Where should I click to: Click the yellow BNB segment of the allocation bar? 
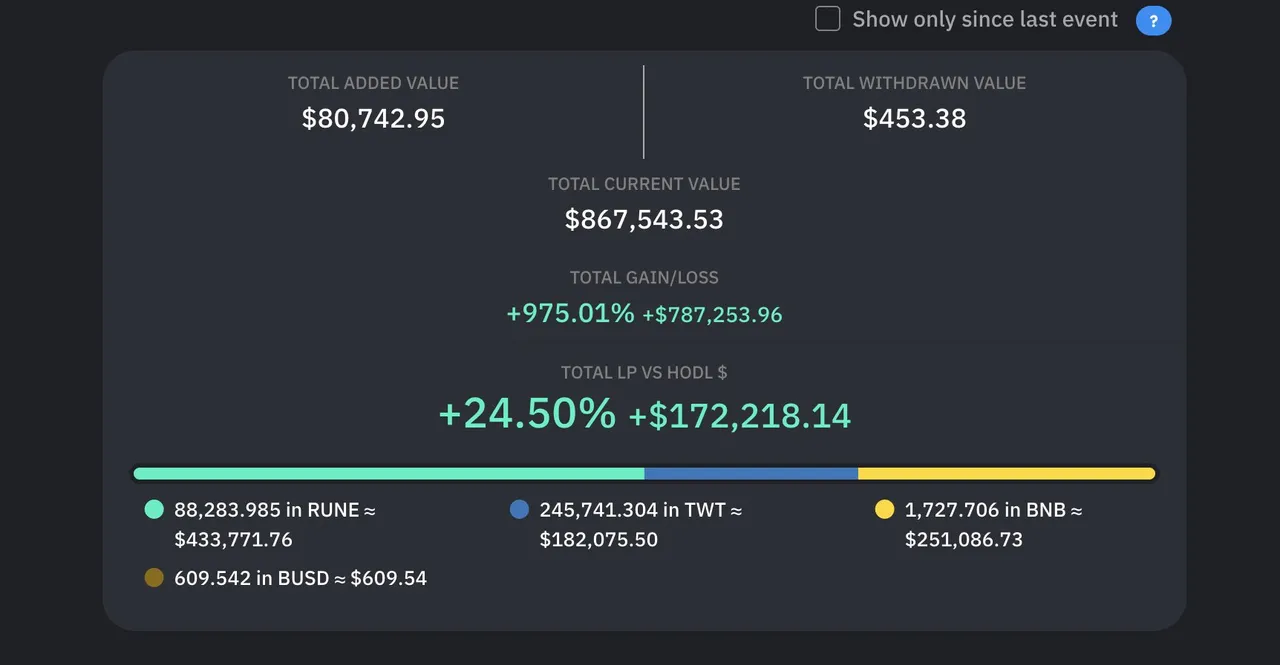pyautogui.click(x=1007, y=473)
